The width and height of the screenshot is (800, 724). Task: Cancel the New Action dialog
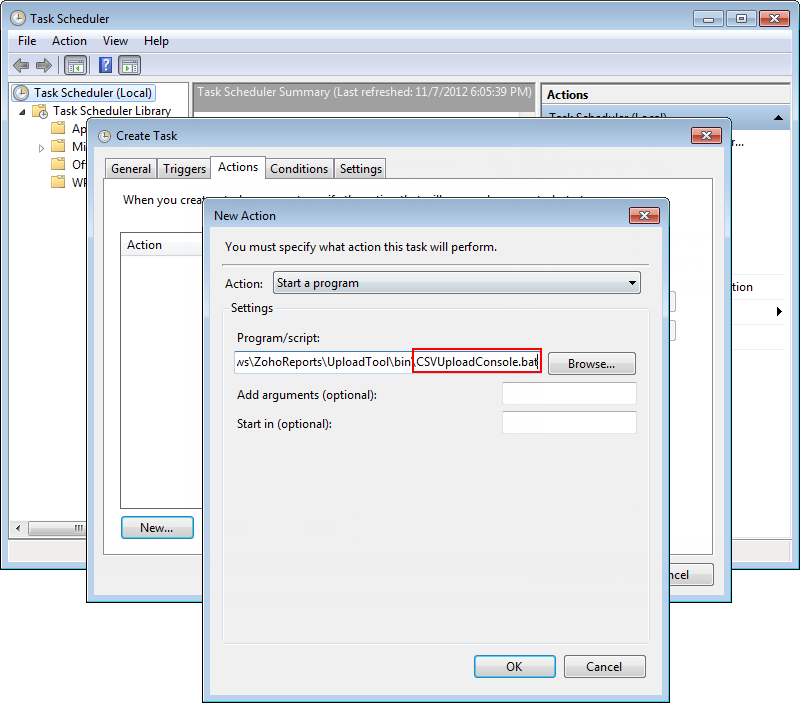[x=604, y=667]
